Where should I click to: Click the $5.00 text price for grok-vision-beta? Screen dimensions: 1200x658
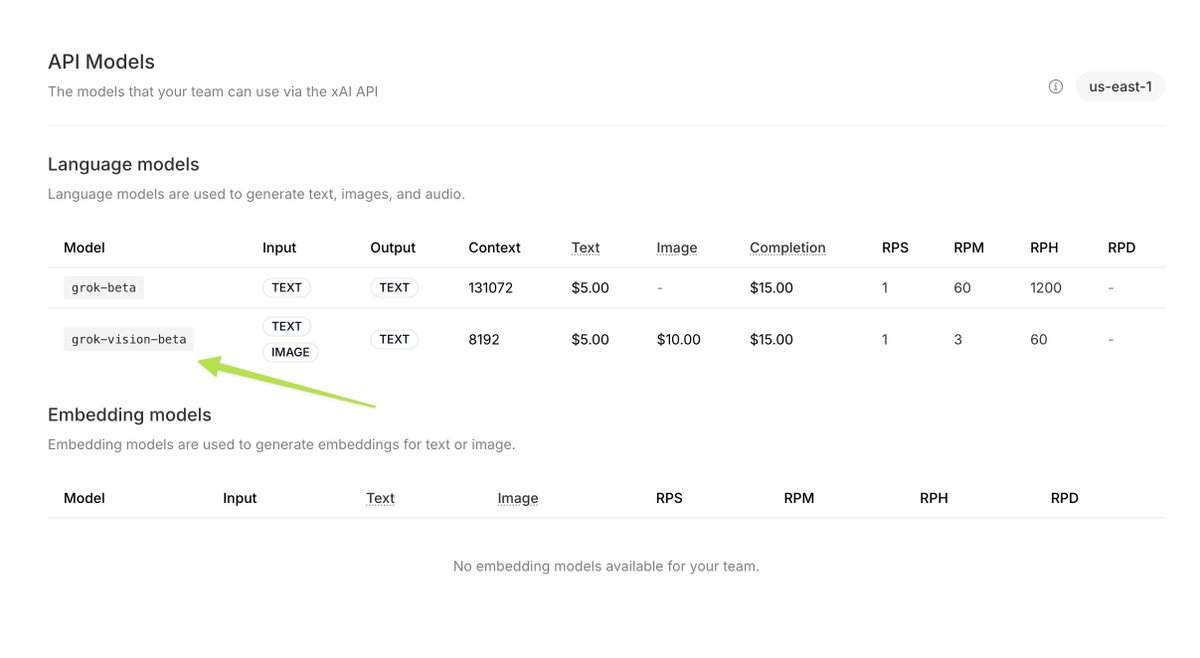[590, 340]
